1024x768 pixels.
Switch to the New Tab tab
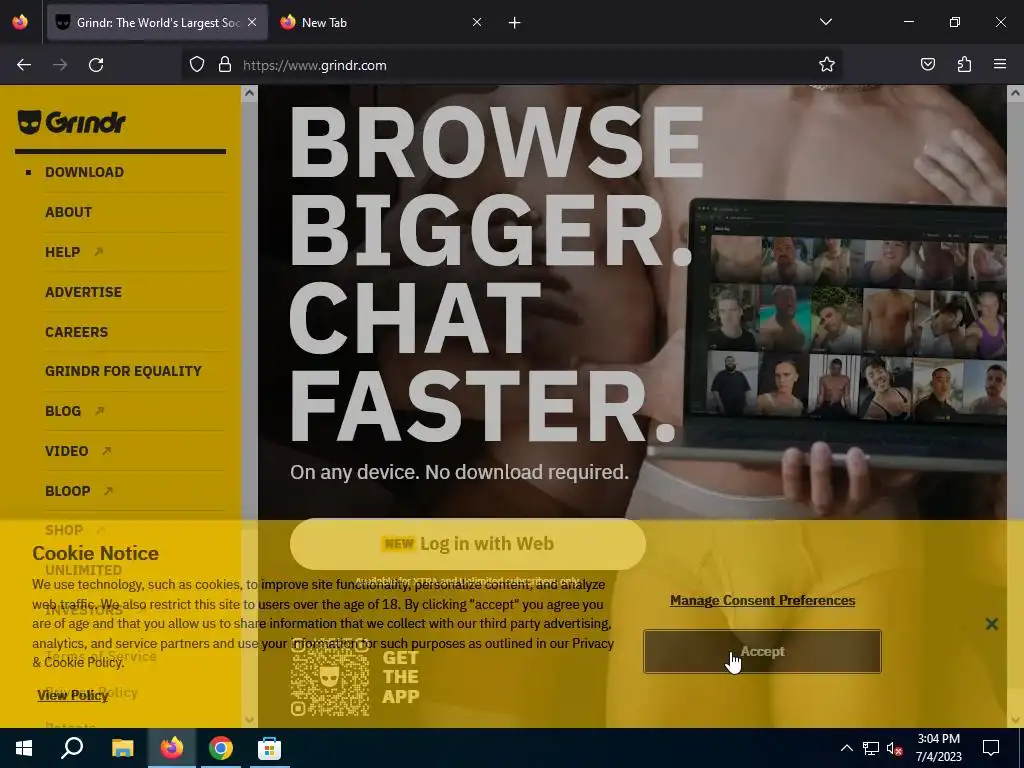pos(382,22)
